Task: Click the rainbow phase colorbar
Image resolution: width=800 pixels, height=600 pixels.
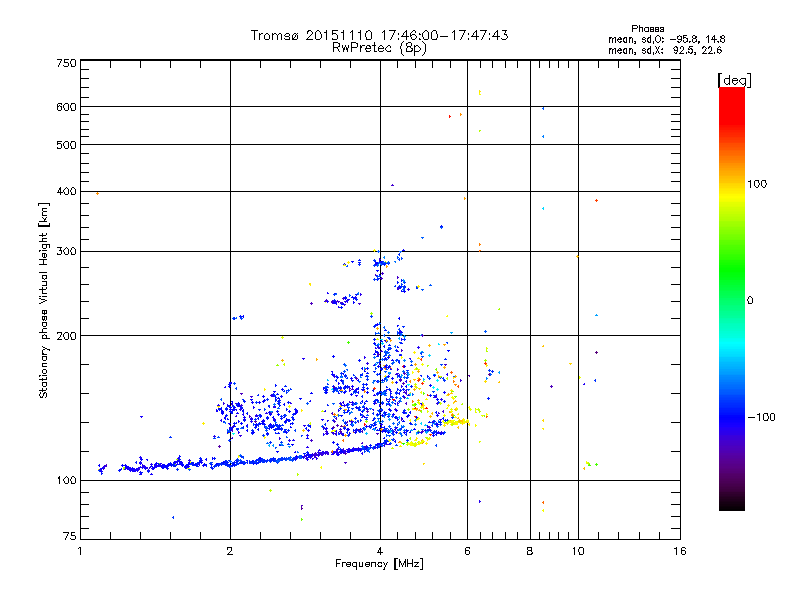Action: coord(732,298)
